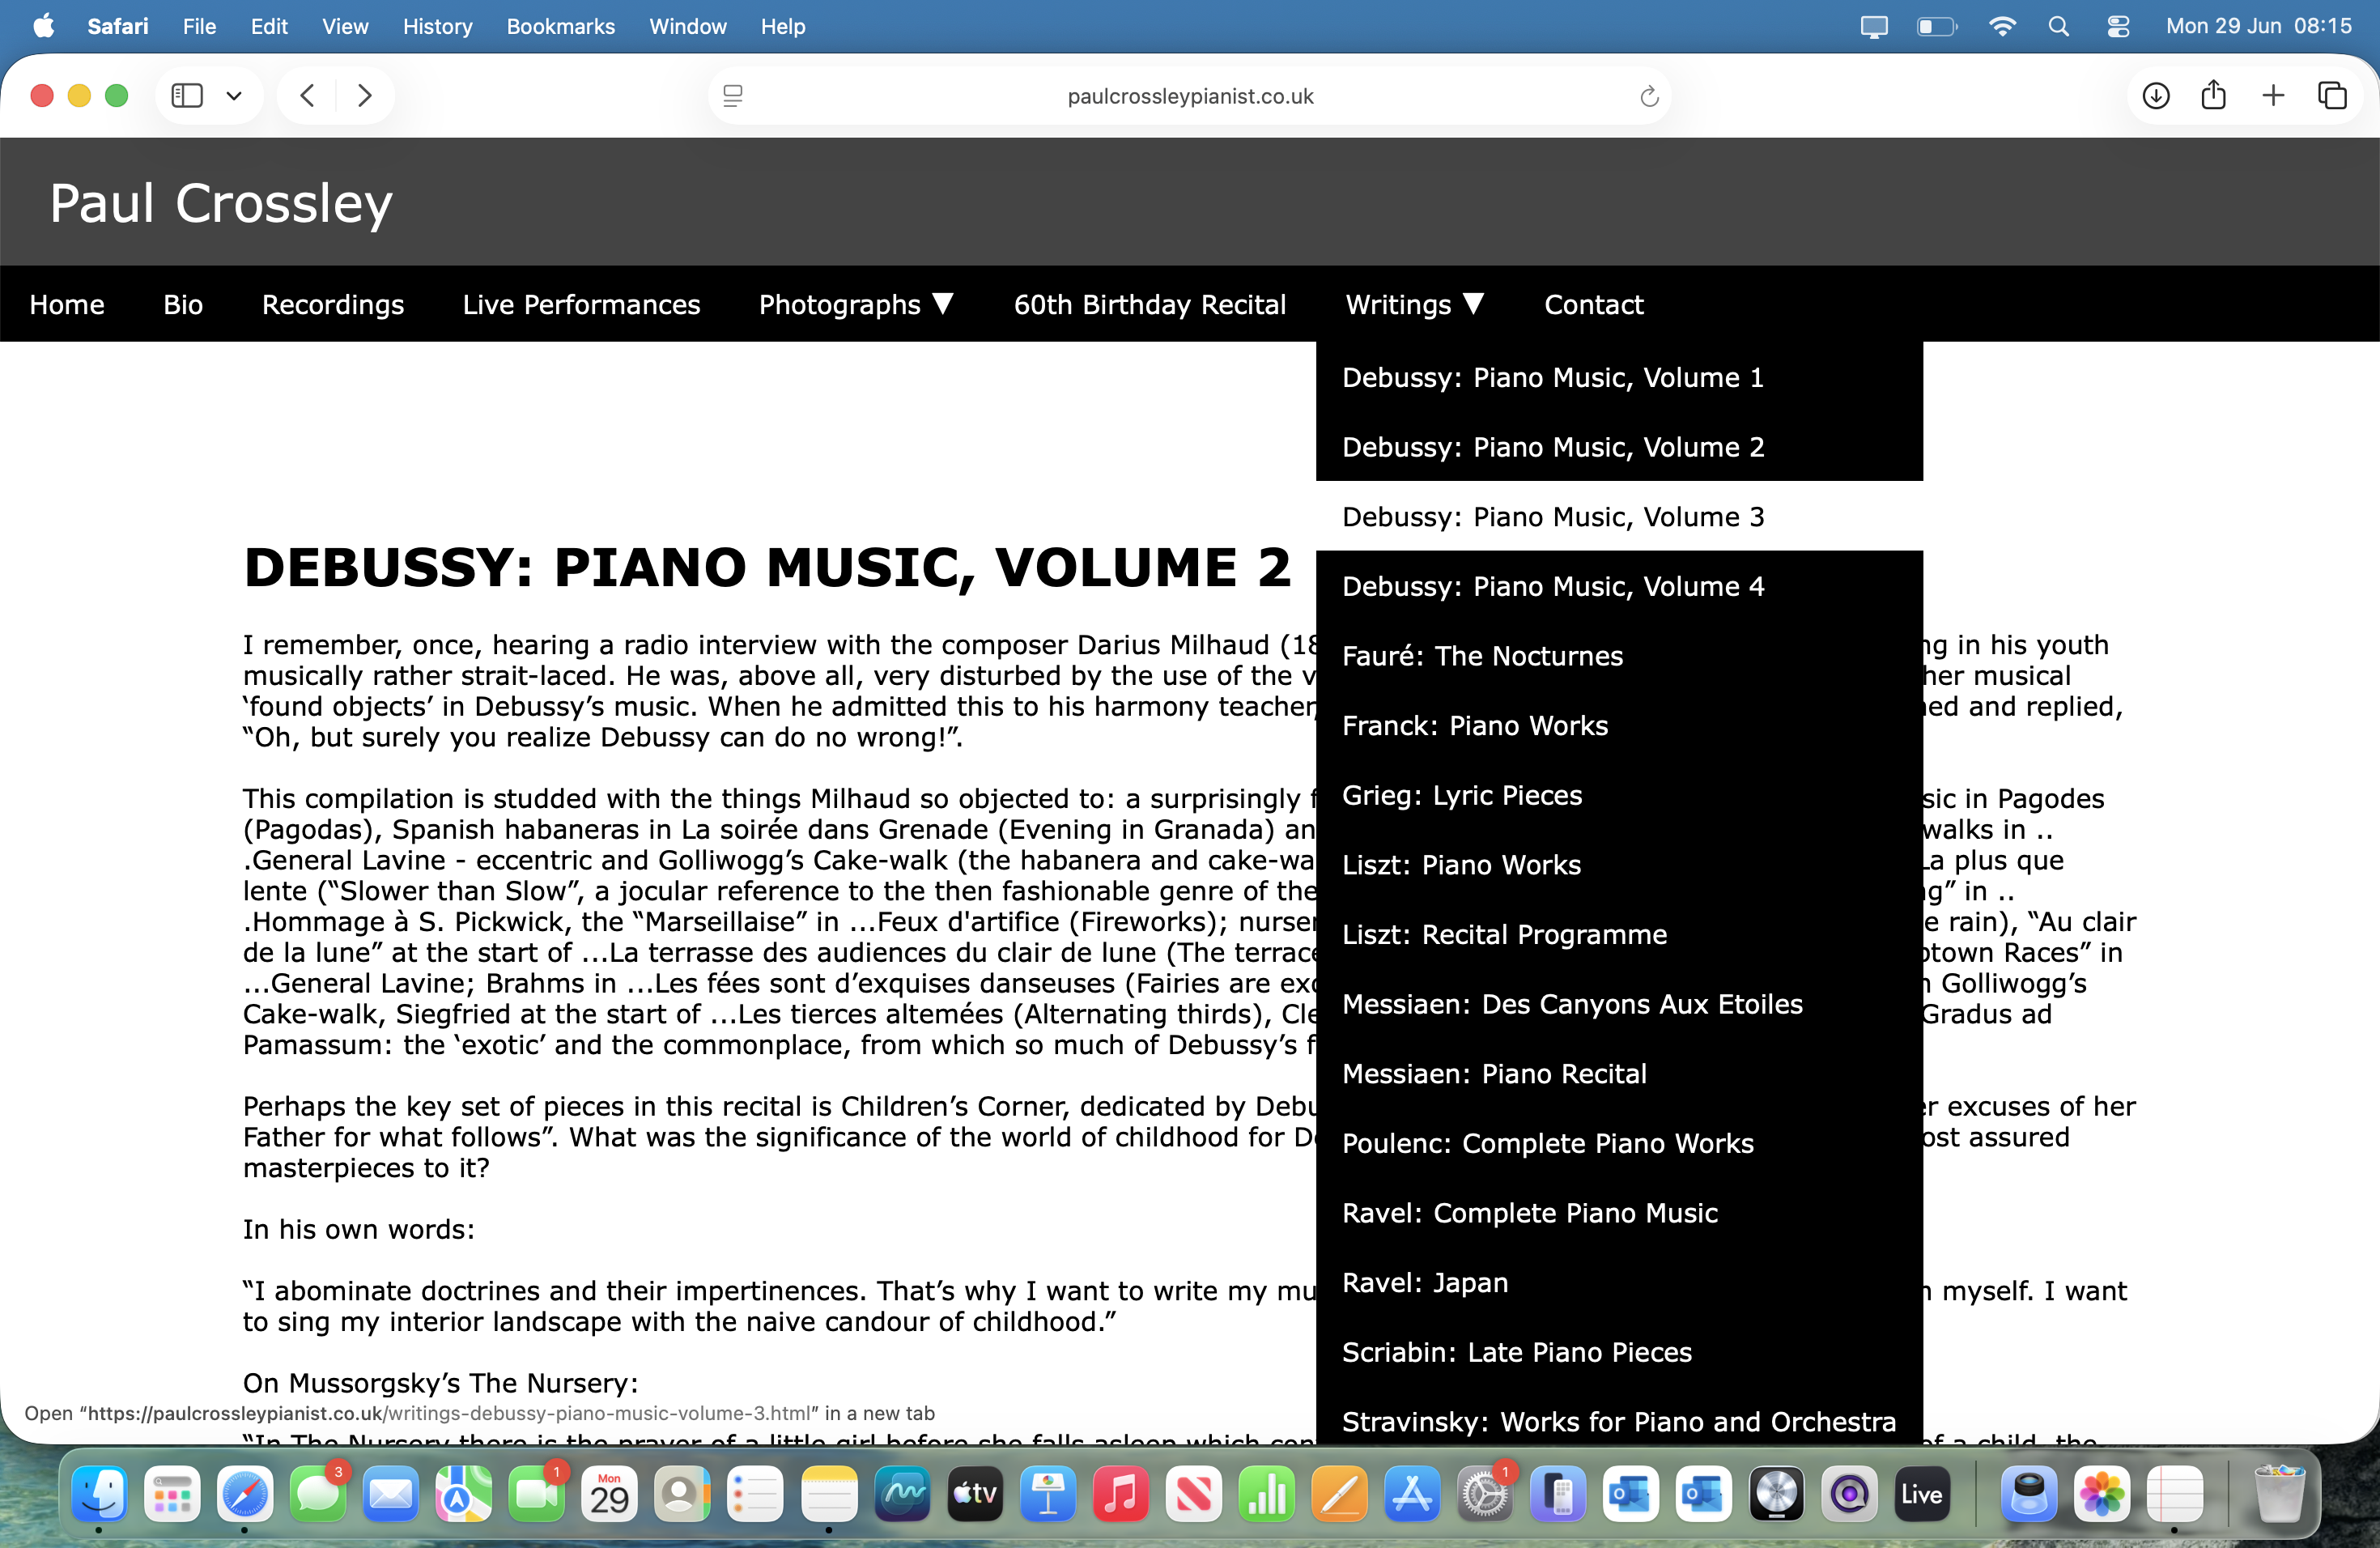Open the Share menu
The height and width of the screenshot is (1548, 2380).
tap(2214, 94)
